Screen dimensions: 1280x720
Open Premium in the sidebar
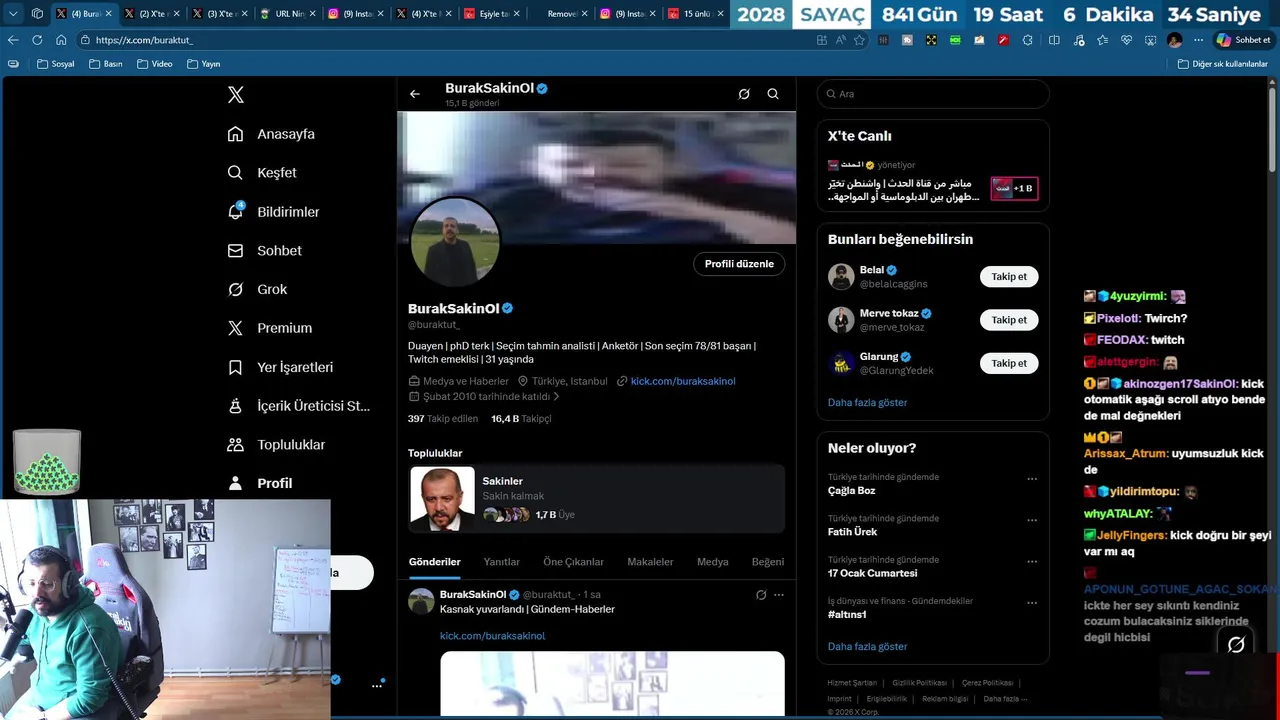269,328
